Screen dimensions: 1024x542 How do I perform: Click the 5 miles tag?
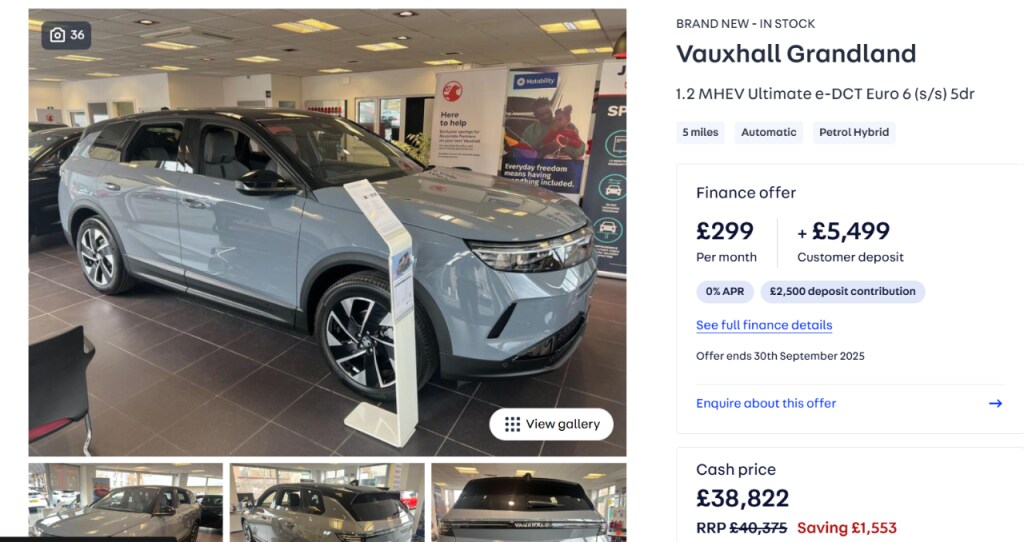(x=700, y=133)
